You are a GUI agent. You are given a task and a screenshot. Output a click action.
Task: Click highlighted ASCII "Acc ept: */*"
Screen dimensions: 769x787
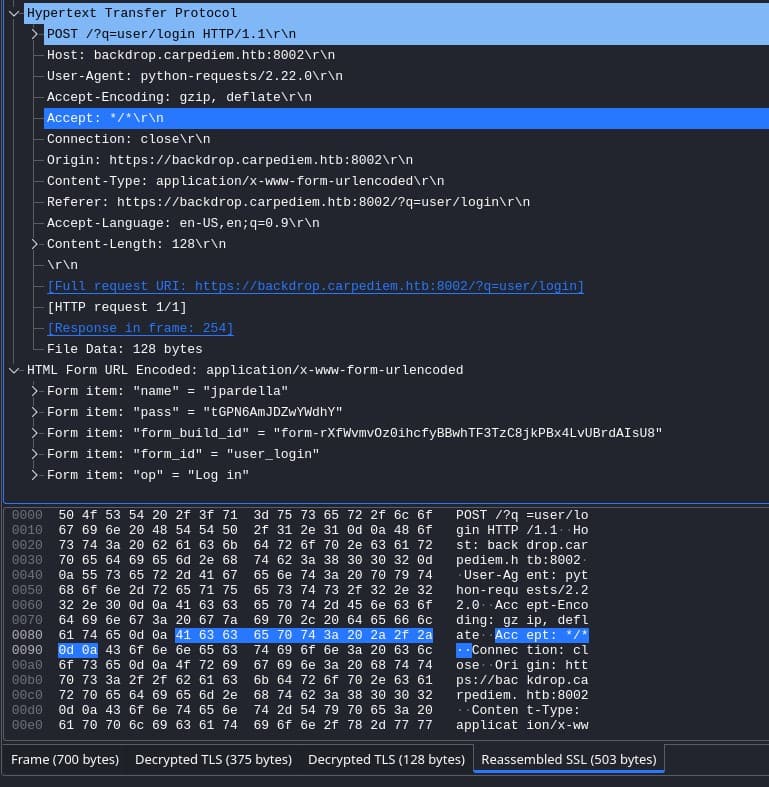(x=542, y=635)
